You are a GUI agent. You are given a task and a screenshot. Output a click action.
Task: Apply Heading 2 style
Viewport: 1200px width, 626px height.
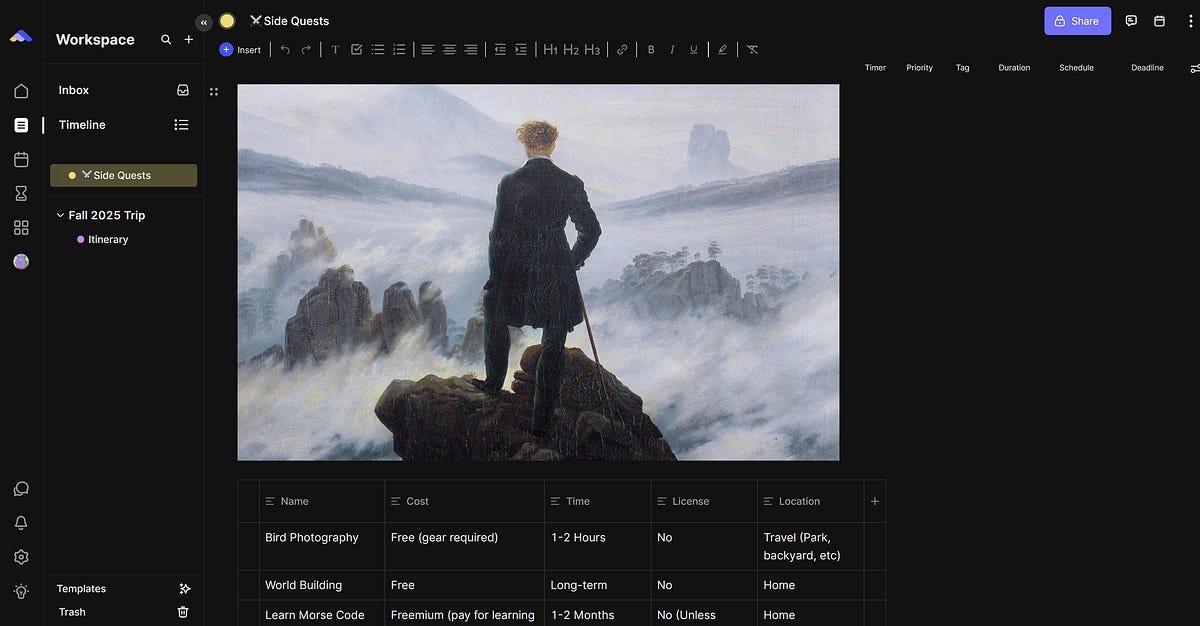click(571, 50)
